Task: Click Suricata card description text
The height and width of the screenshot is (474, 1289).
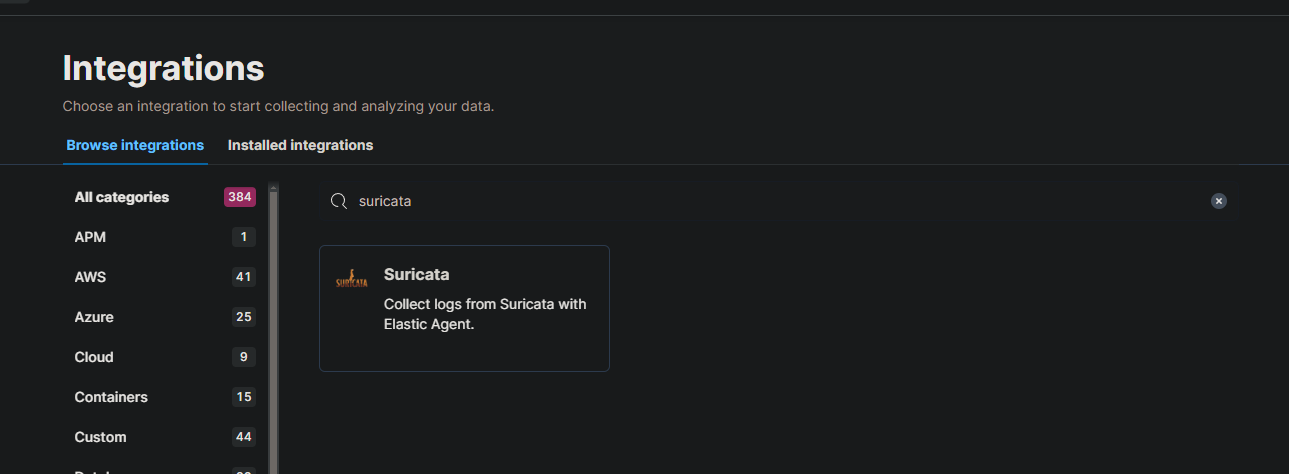Action: (485, 313)
